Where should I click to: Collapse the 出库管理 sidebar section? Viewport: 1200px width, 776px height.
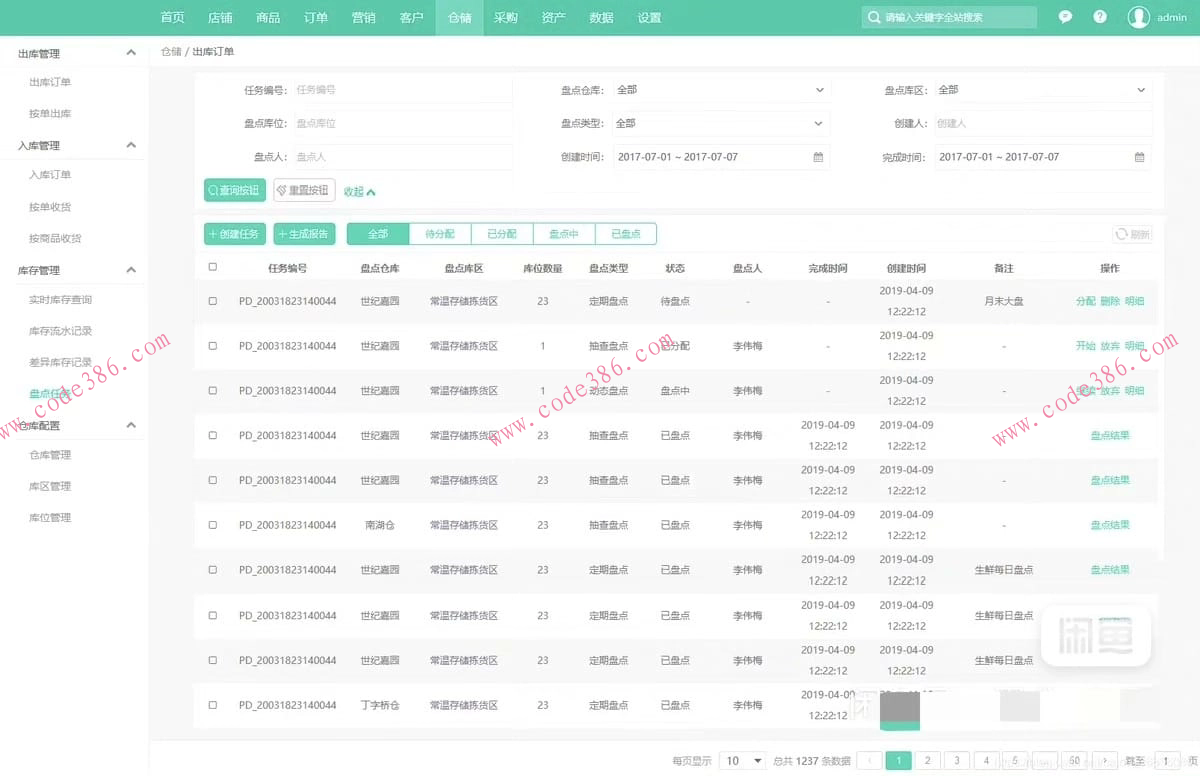click(x=131, y=53)
